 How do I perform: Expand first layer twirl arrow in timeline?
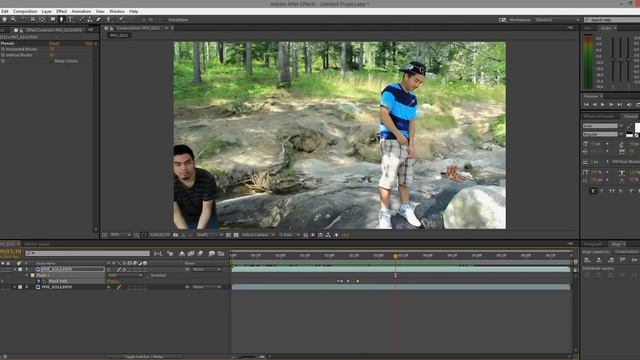pos(16,270)
